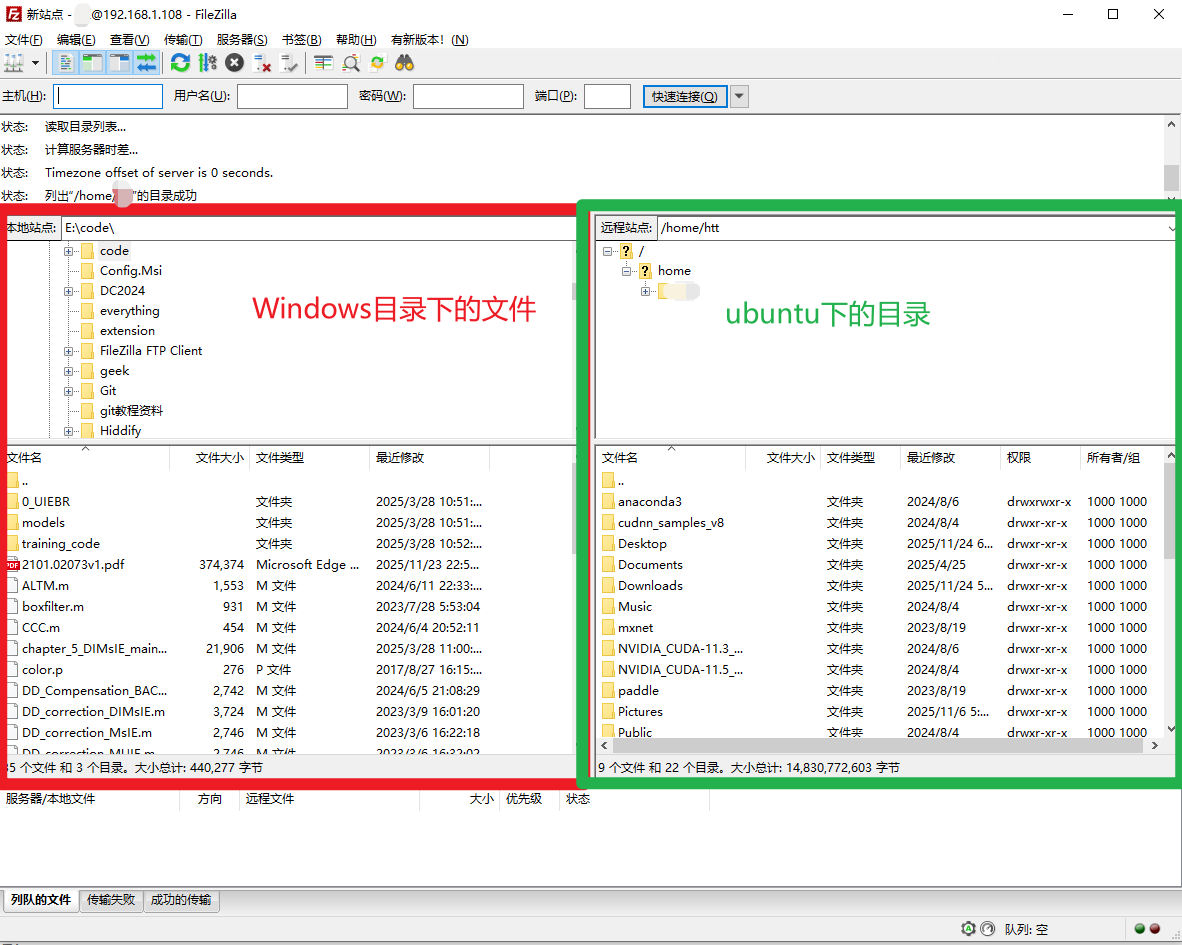
Task: Focus the 主机(H) host input field
Action: [108, 96]
